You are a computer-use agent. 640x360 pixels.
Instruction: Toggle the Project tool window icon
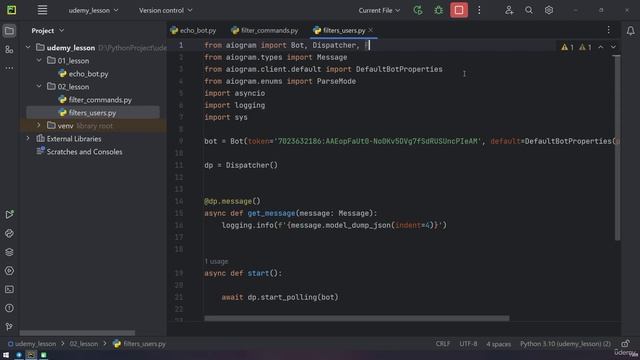point(9,31)
